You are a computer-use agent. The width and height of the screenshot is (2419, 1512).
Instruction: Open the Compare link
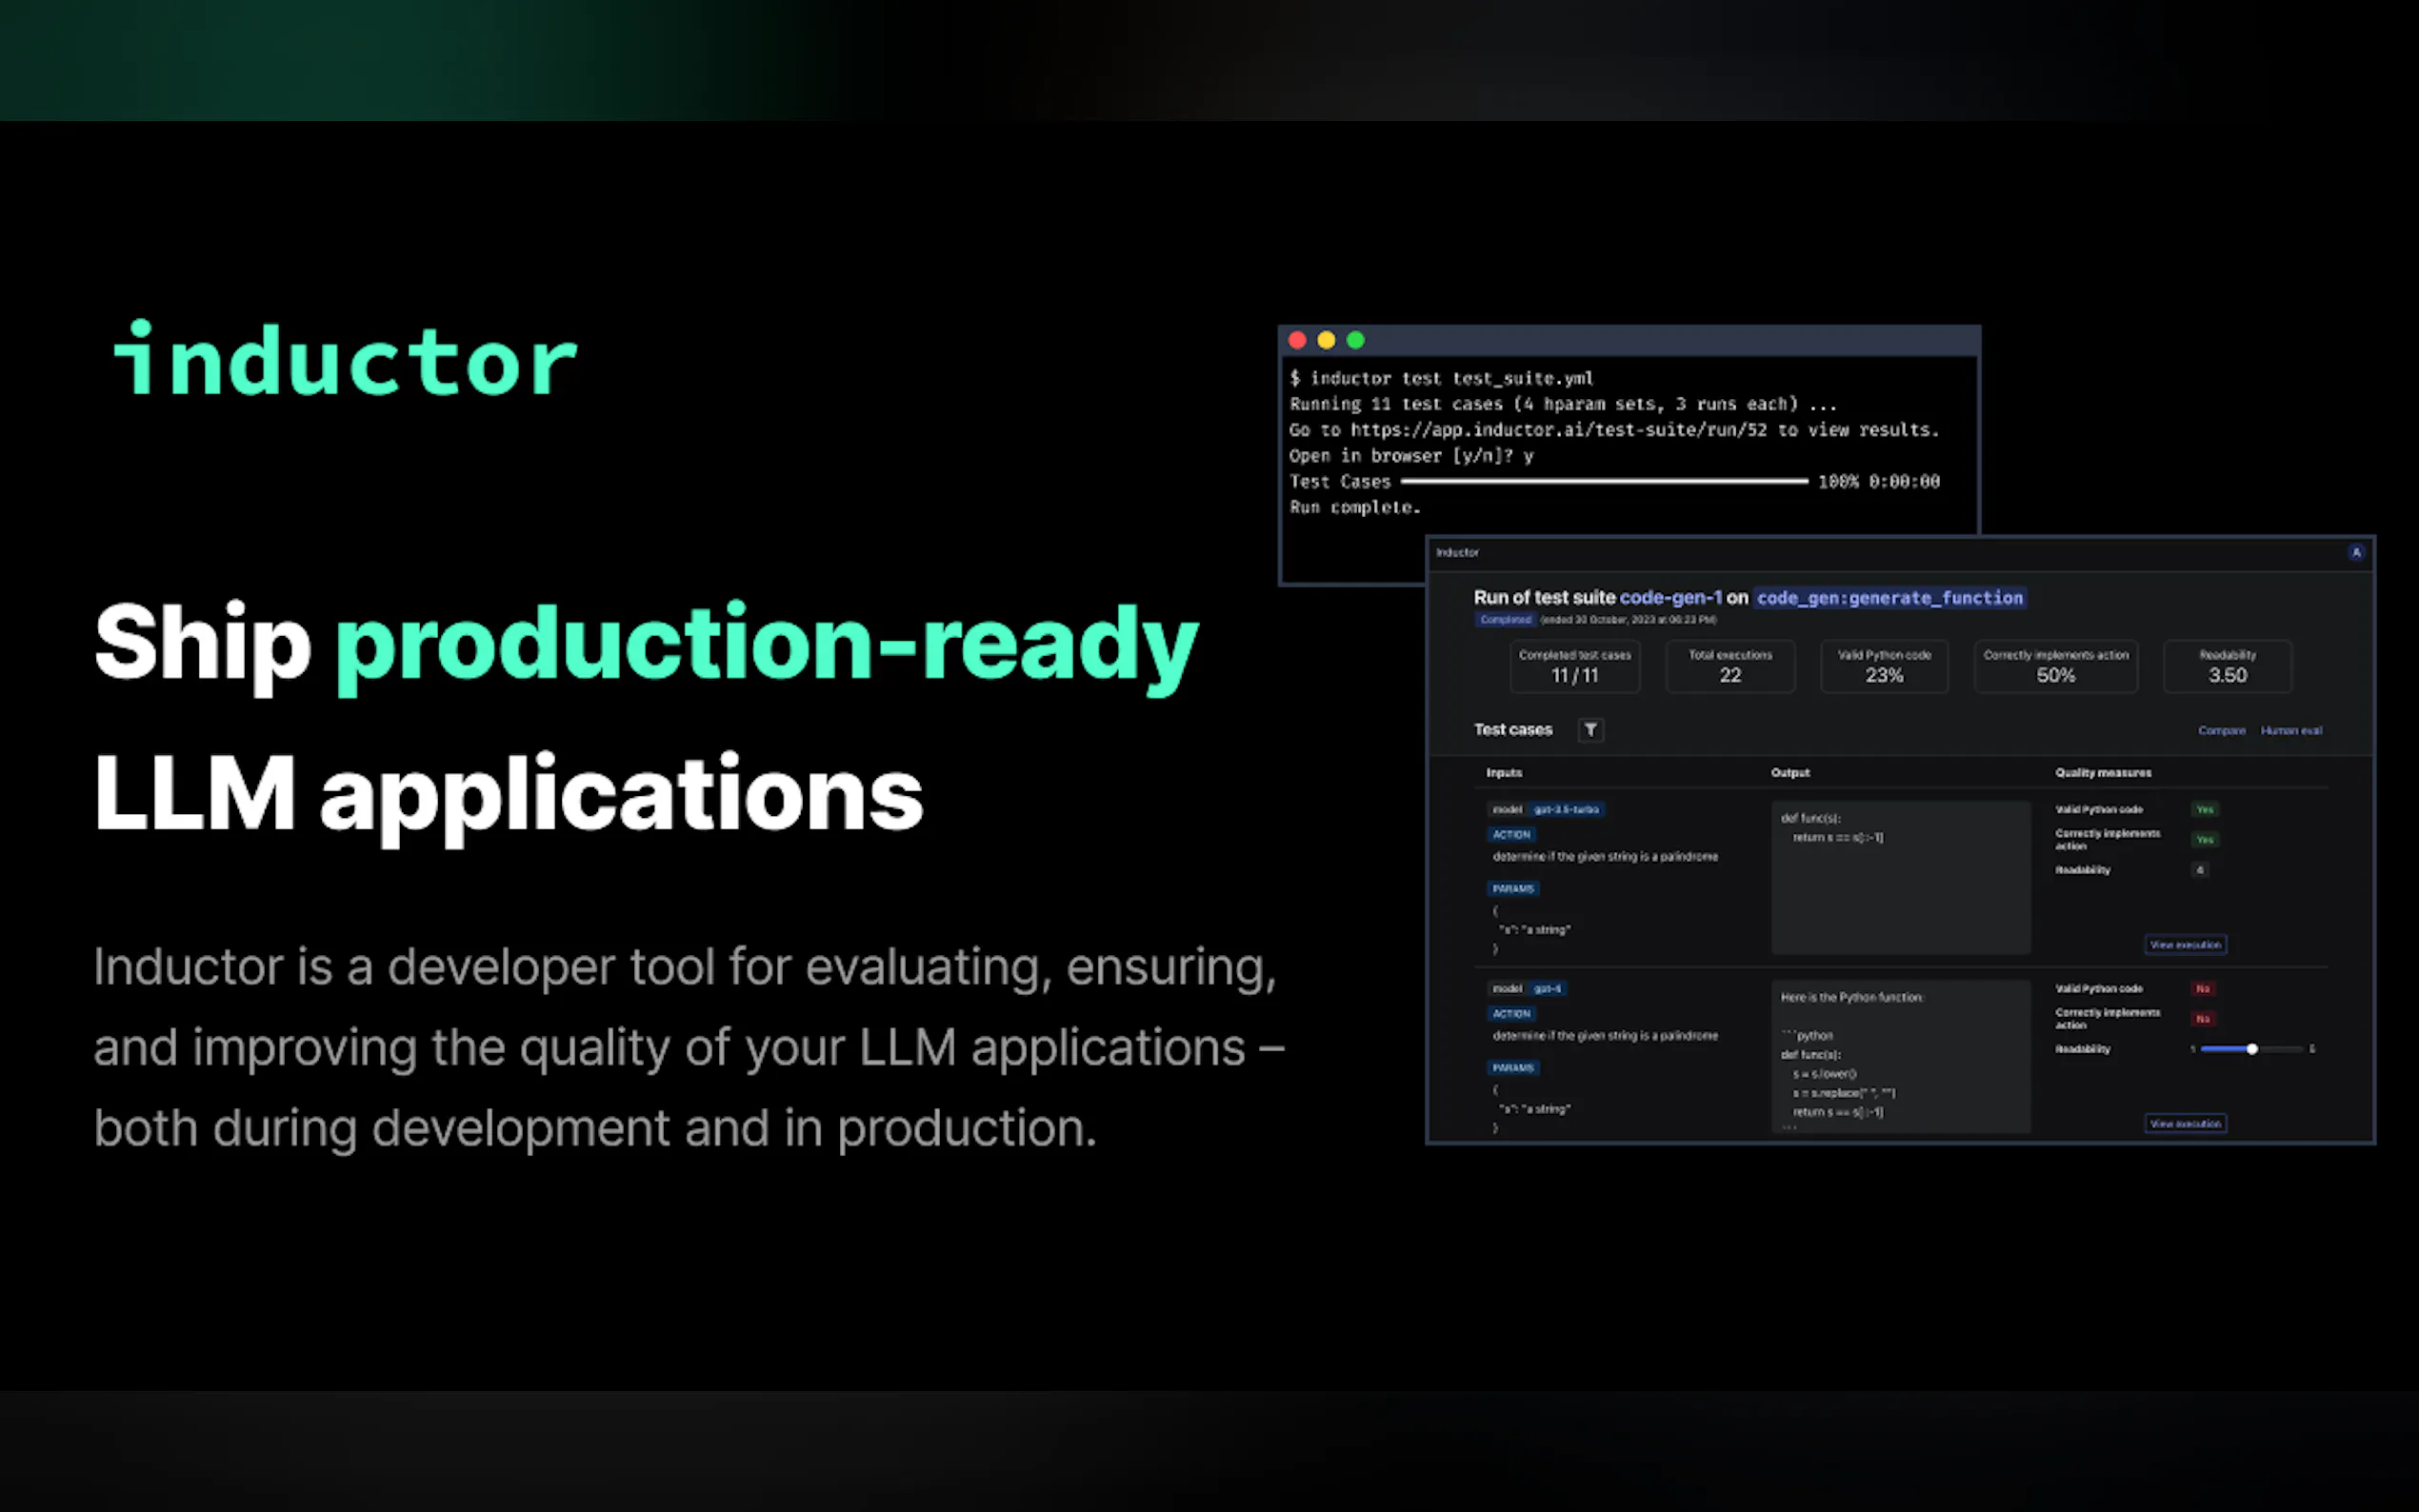pyautogui.click(x=2221, y=730)
